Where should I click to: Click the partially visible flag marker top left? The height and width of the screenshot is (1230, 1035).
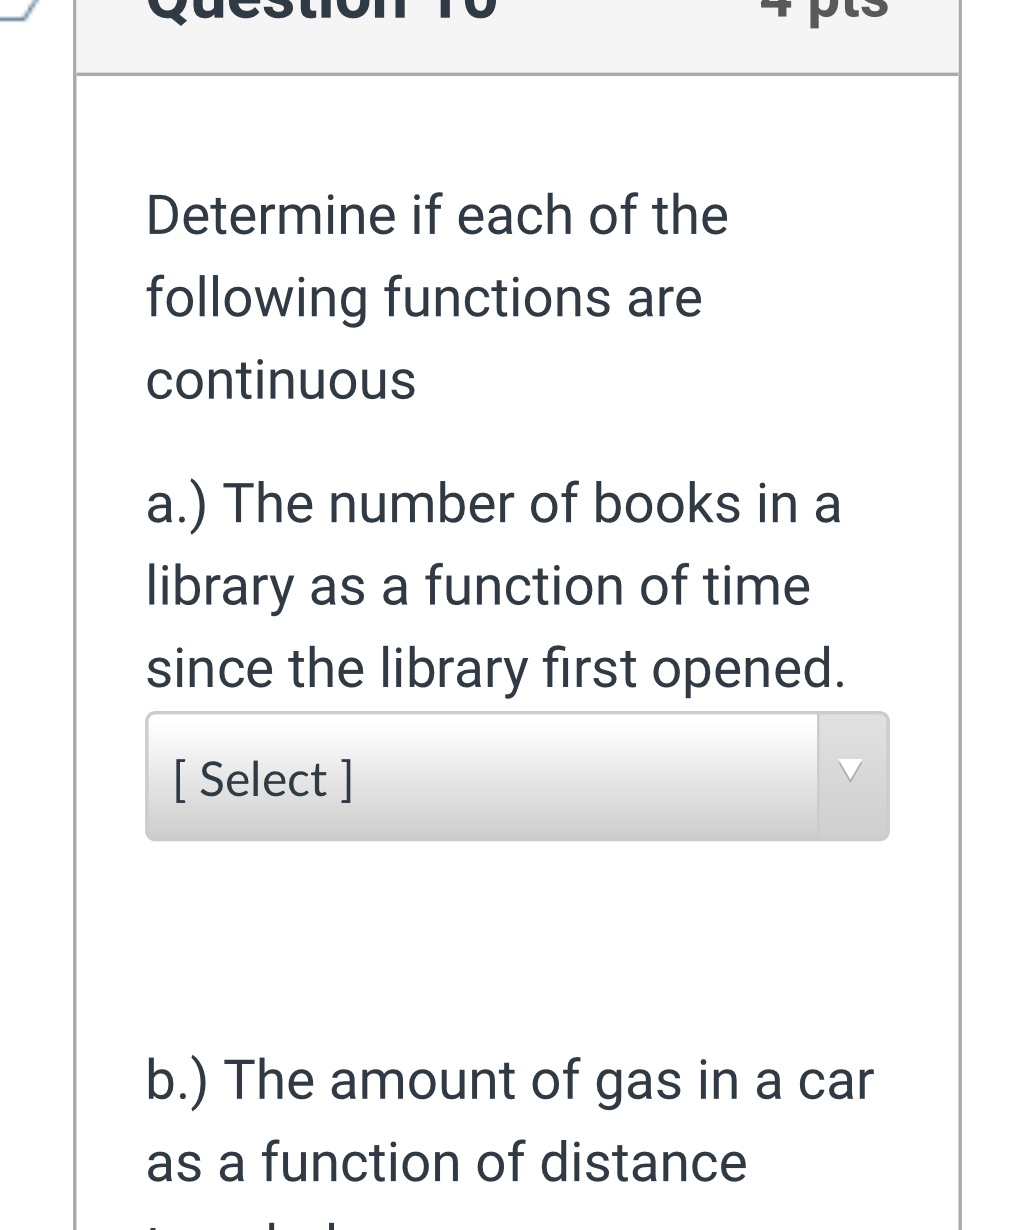point(20,10)
